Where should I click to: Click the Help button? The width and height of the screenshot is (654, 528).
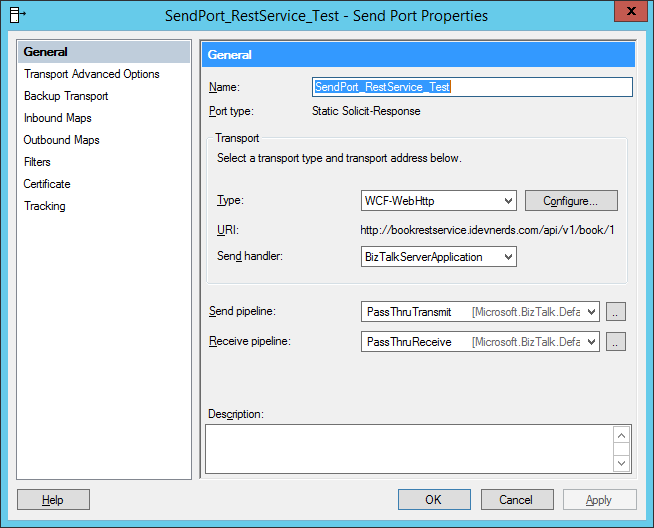click(x=53, y=500)
